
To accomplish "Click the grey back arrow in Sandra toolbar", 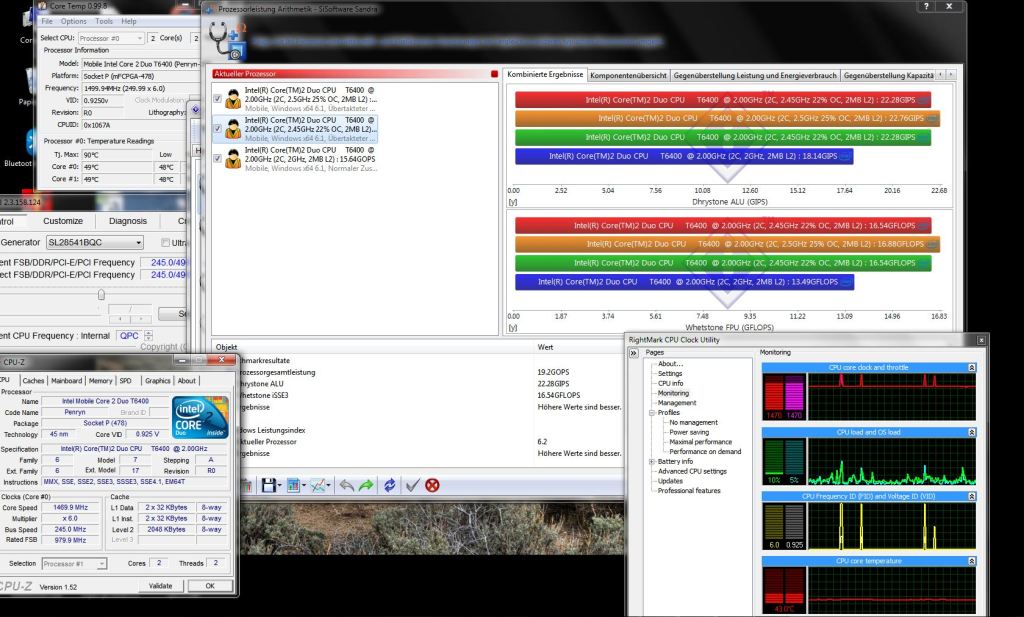I will click(x=347, y=485).
